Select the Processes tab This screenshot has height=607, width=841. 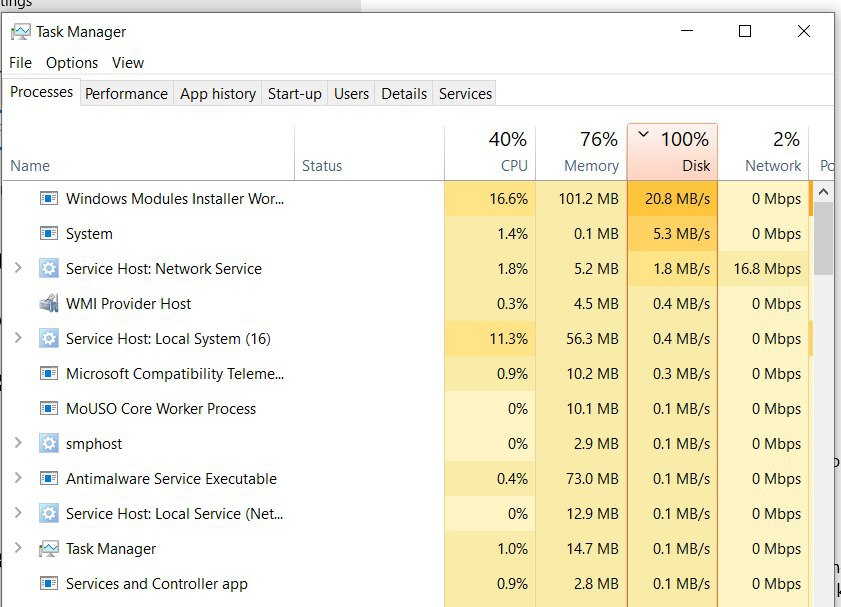pyautogui.click(x=41, y=92)
